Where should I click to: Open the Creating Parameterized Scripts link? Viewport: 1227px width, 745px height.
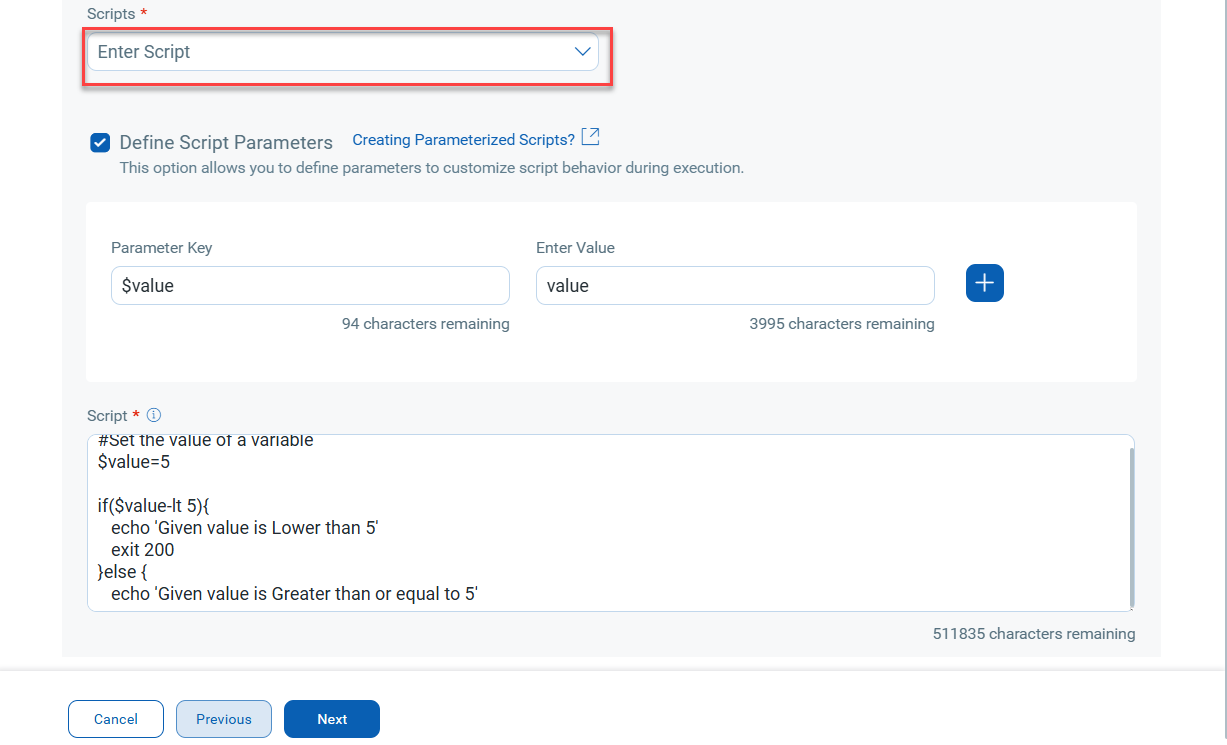[x=464, y=140]
